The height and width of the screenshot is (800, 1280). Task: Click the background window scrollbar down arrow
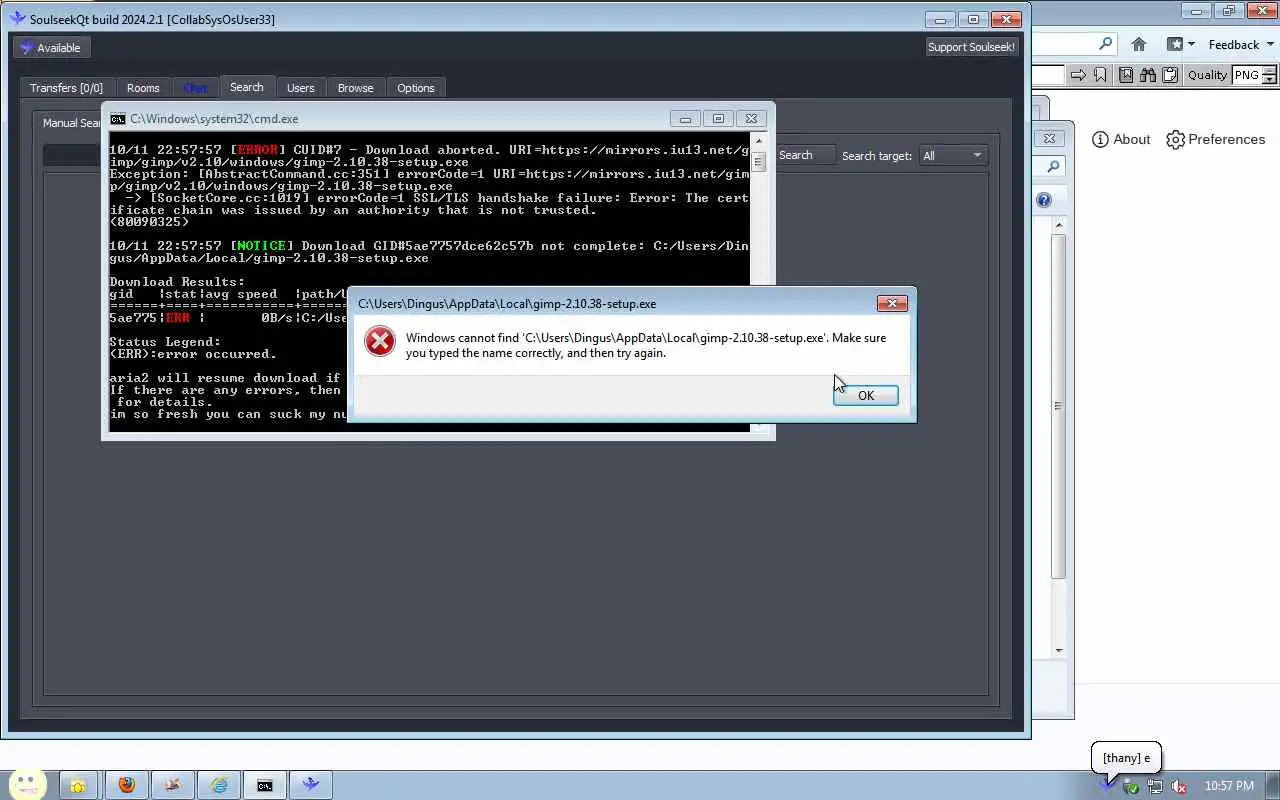[1059, 650]
